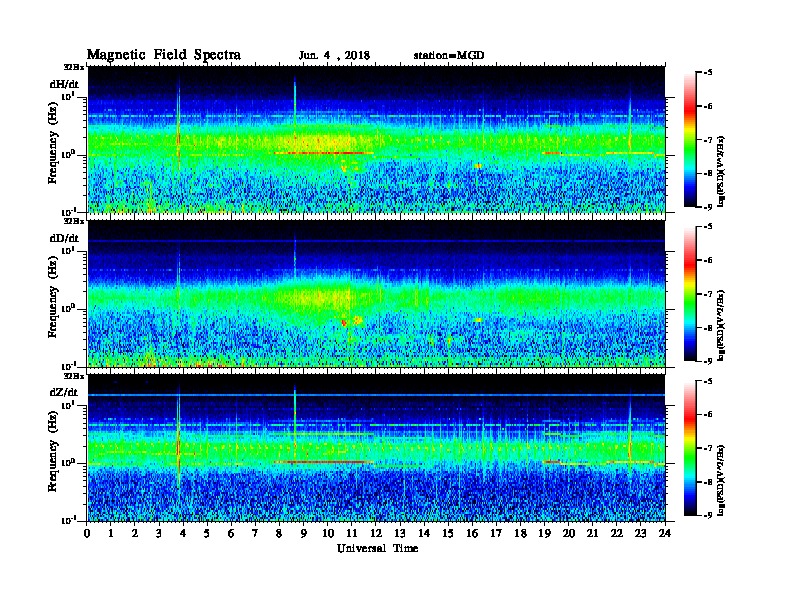Click the hour 16 tick label
The image size is (792, 612).
point(472,533)
